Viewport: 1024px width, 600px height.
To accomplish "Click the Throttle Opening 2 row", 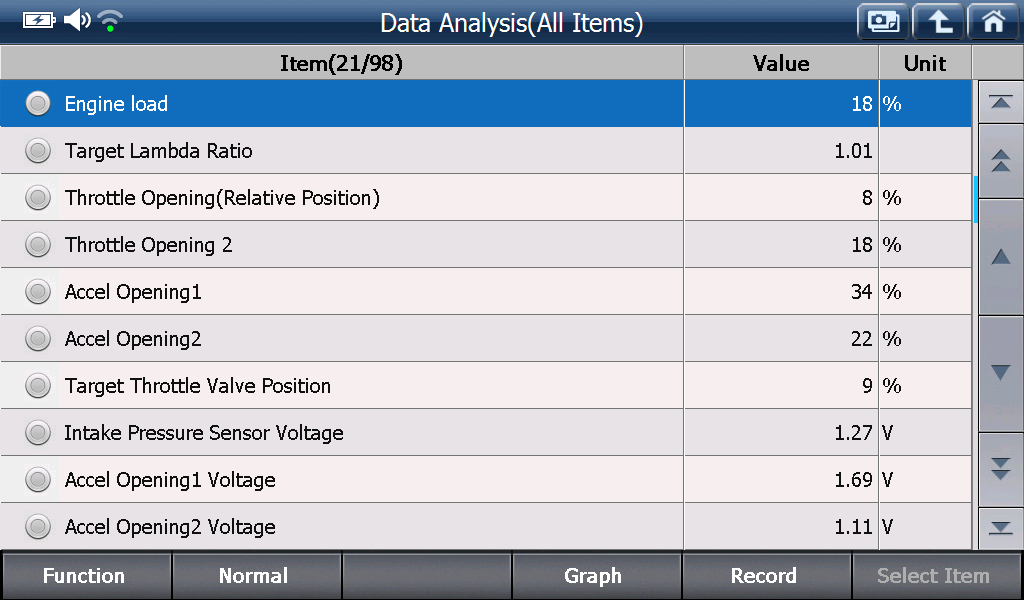I will coord(486,245).
